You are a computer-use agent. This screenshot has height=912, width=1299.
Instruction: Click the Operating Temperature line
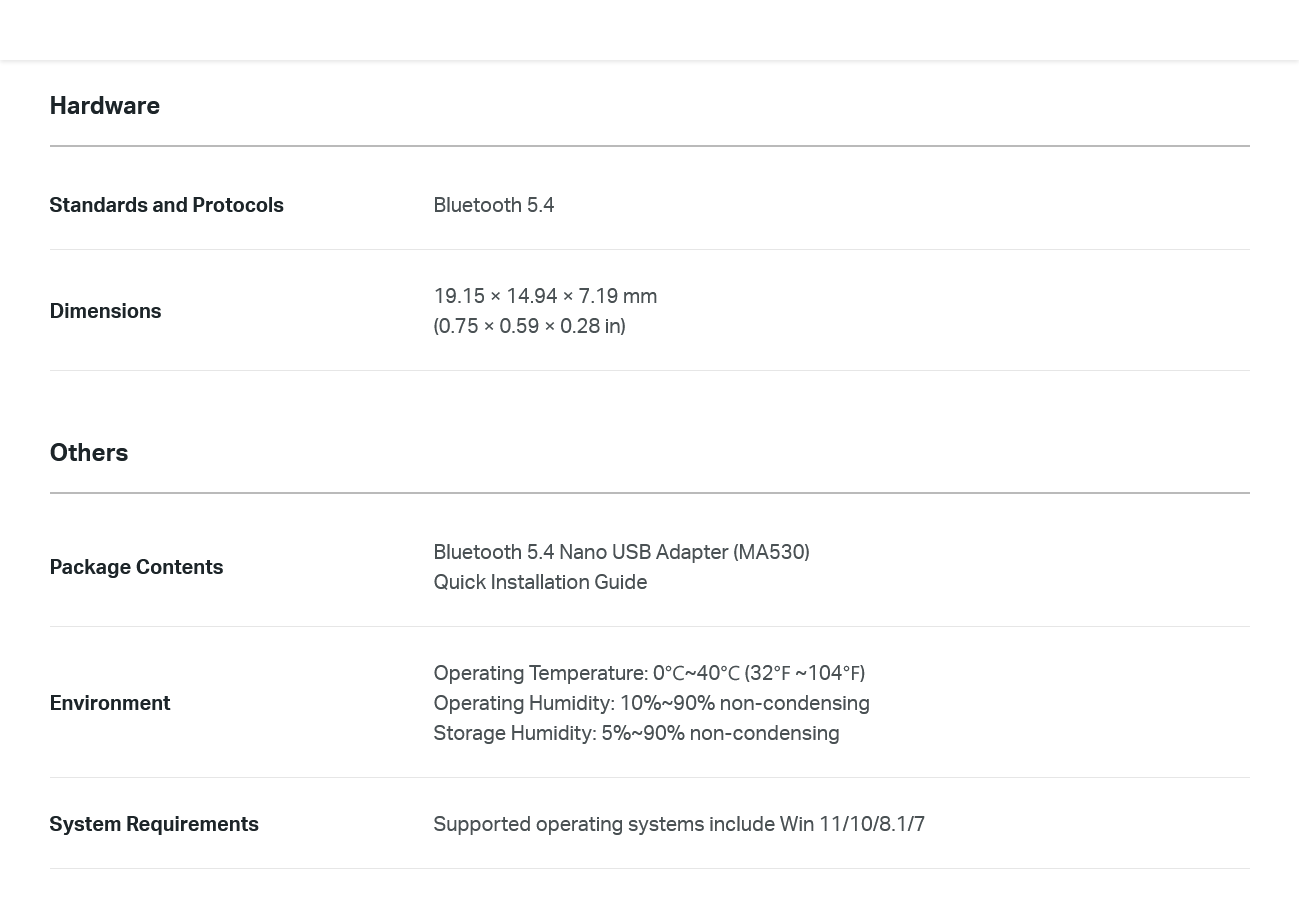[649, 673]
